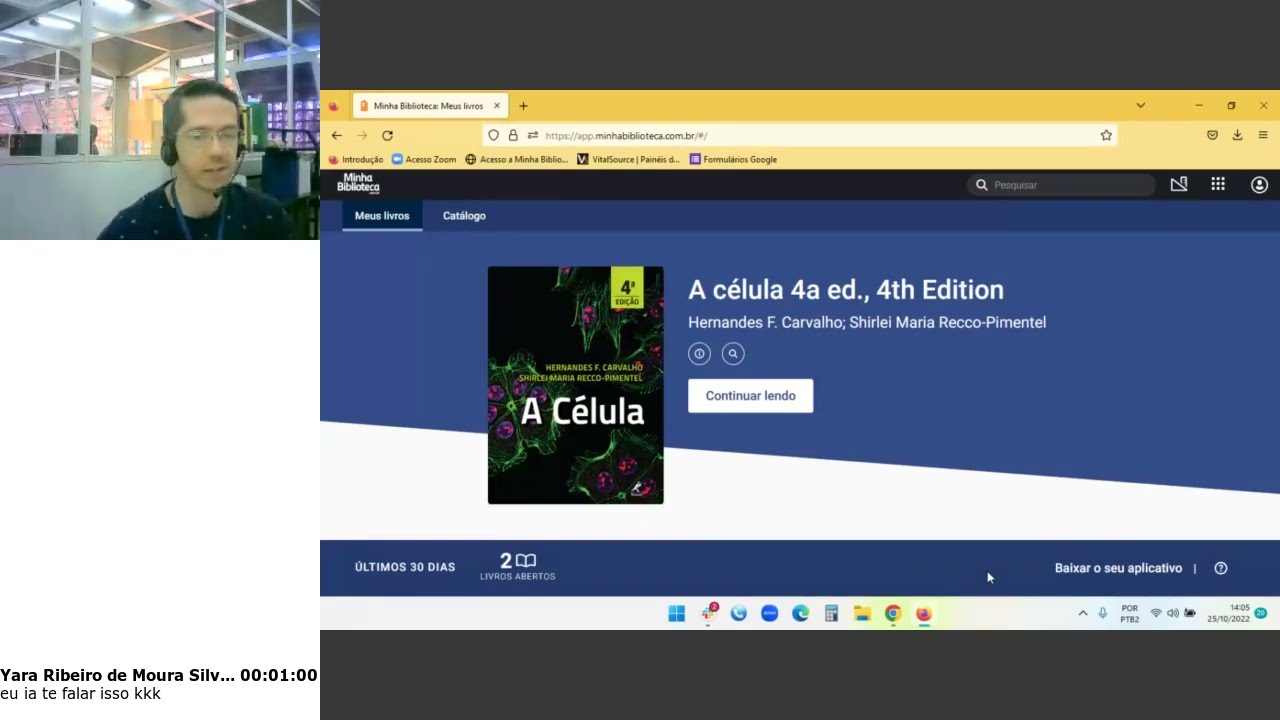The height and width of the screenshot is (720, 1280).
Task: Click the help question mark icon
Action: click(1221, 568)
